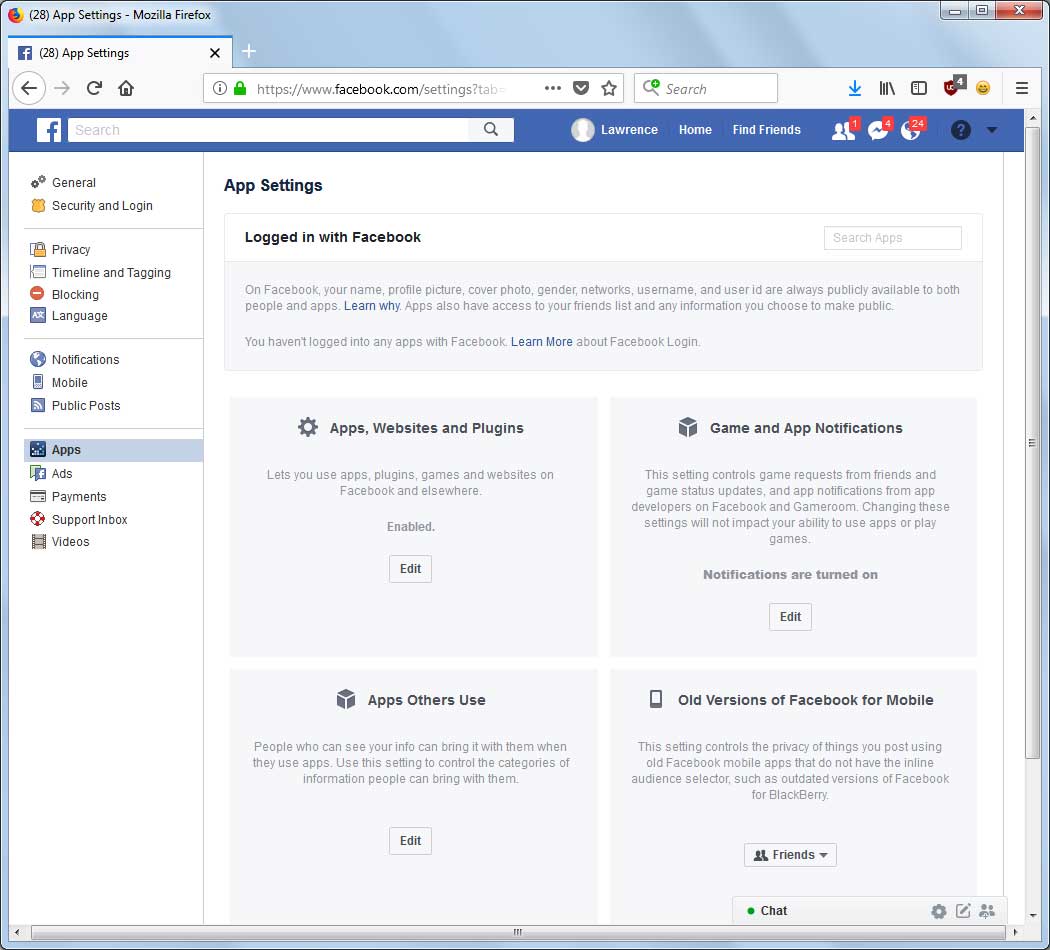Open the globe notifications icon

pos(911,130)
